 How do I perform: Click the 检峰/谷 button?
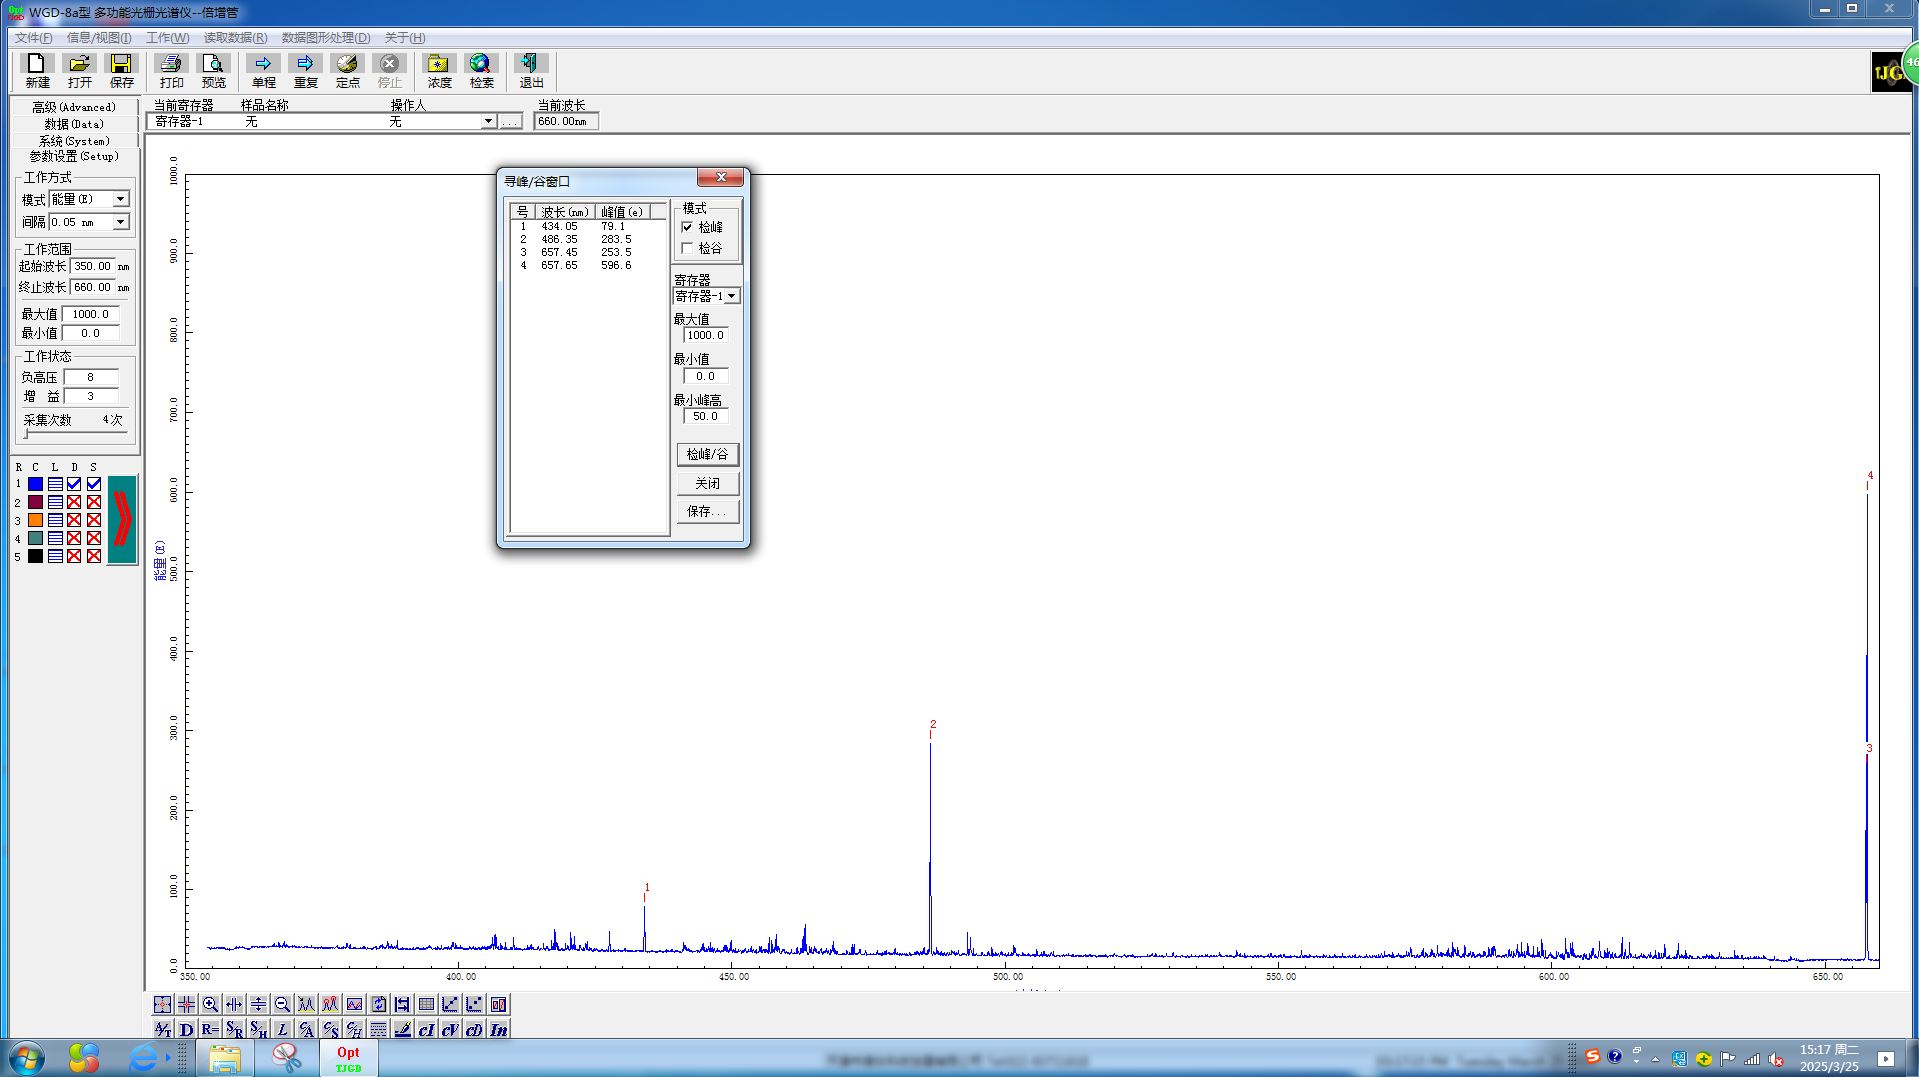click(x=708, y=454)
